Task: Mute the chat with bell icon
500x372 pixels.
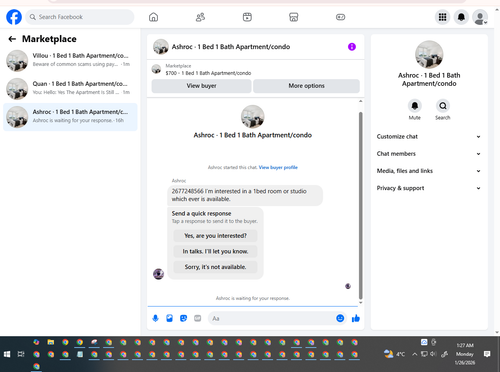Action: 415,106
